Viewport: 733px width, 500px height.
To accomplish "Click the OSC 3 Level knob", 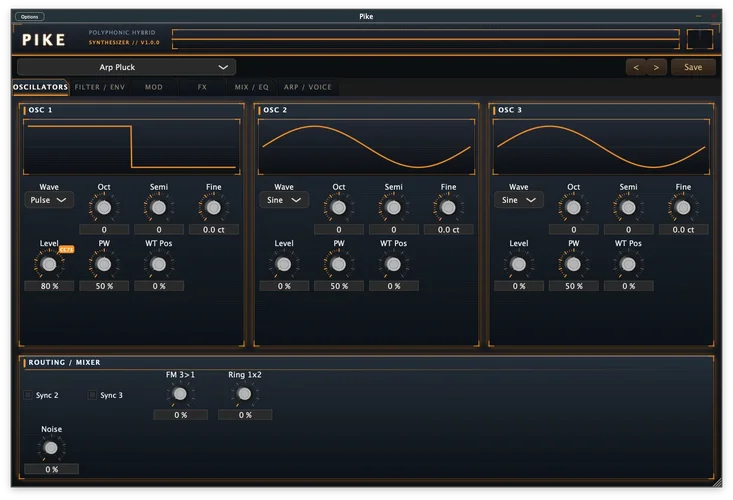I will pos(518,264).
